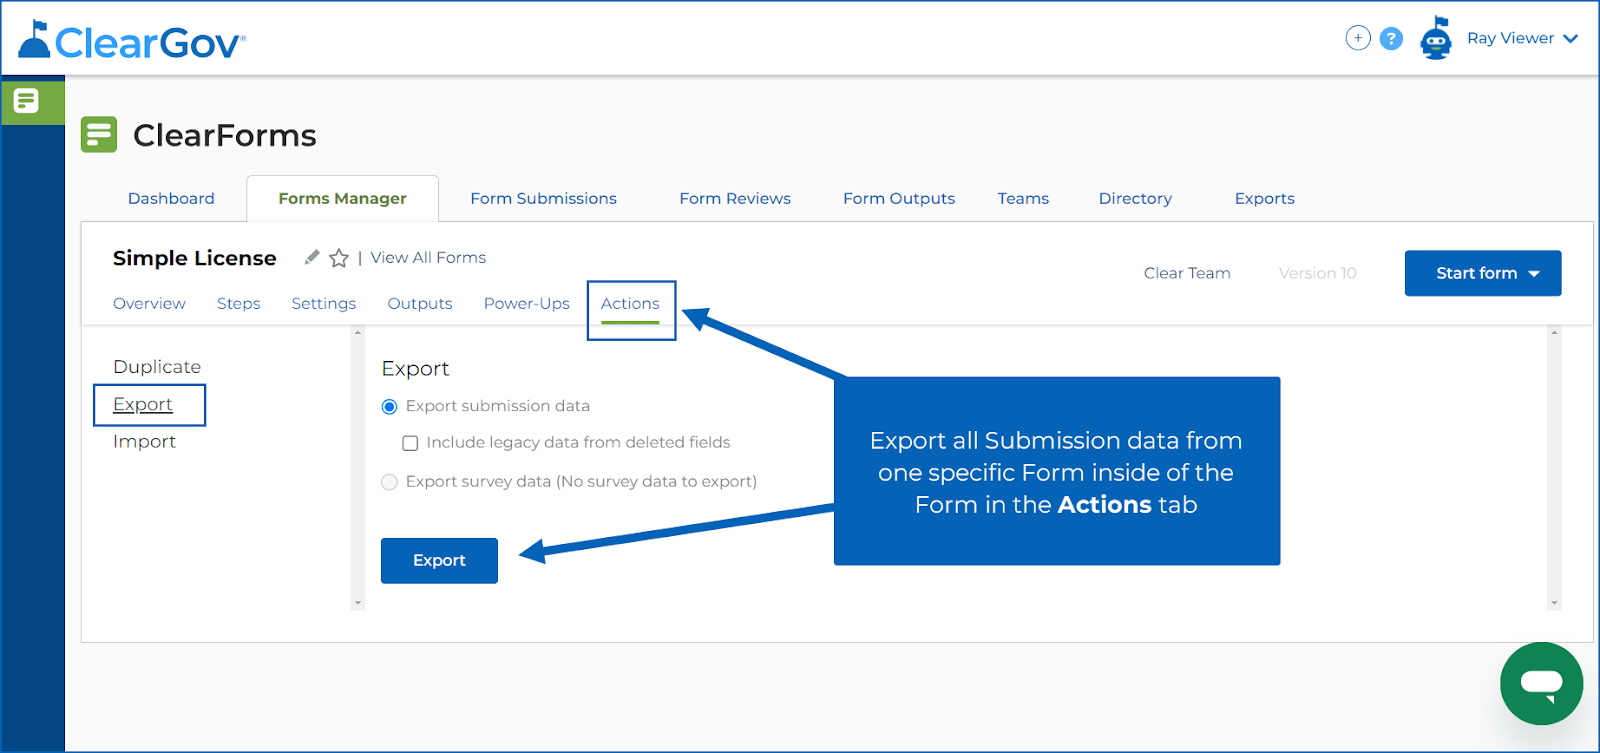Select the Export submission data radio
1600x753 pixels.
tap(390, 407)
